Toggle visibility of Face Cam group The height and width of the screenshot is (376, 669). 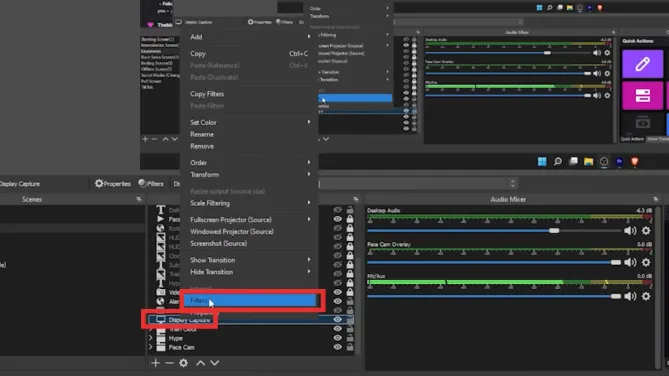337,347
